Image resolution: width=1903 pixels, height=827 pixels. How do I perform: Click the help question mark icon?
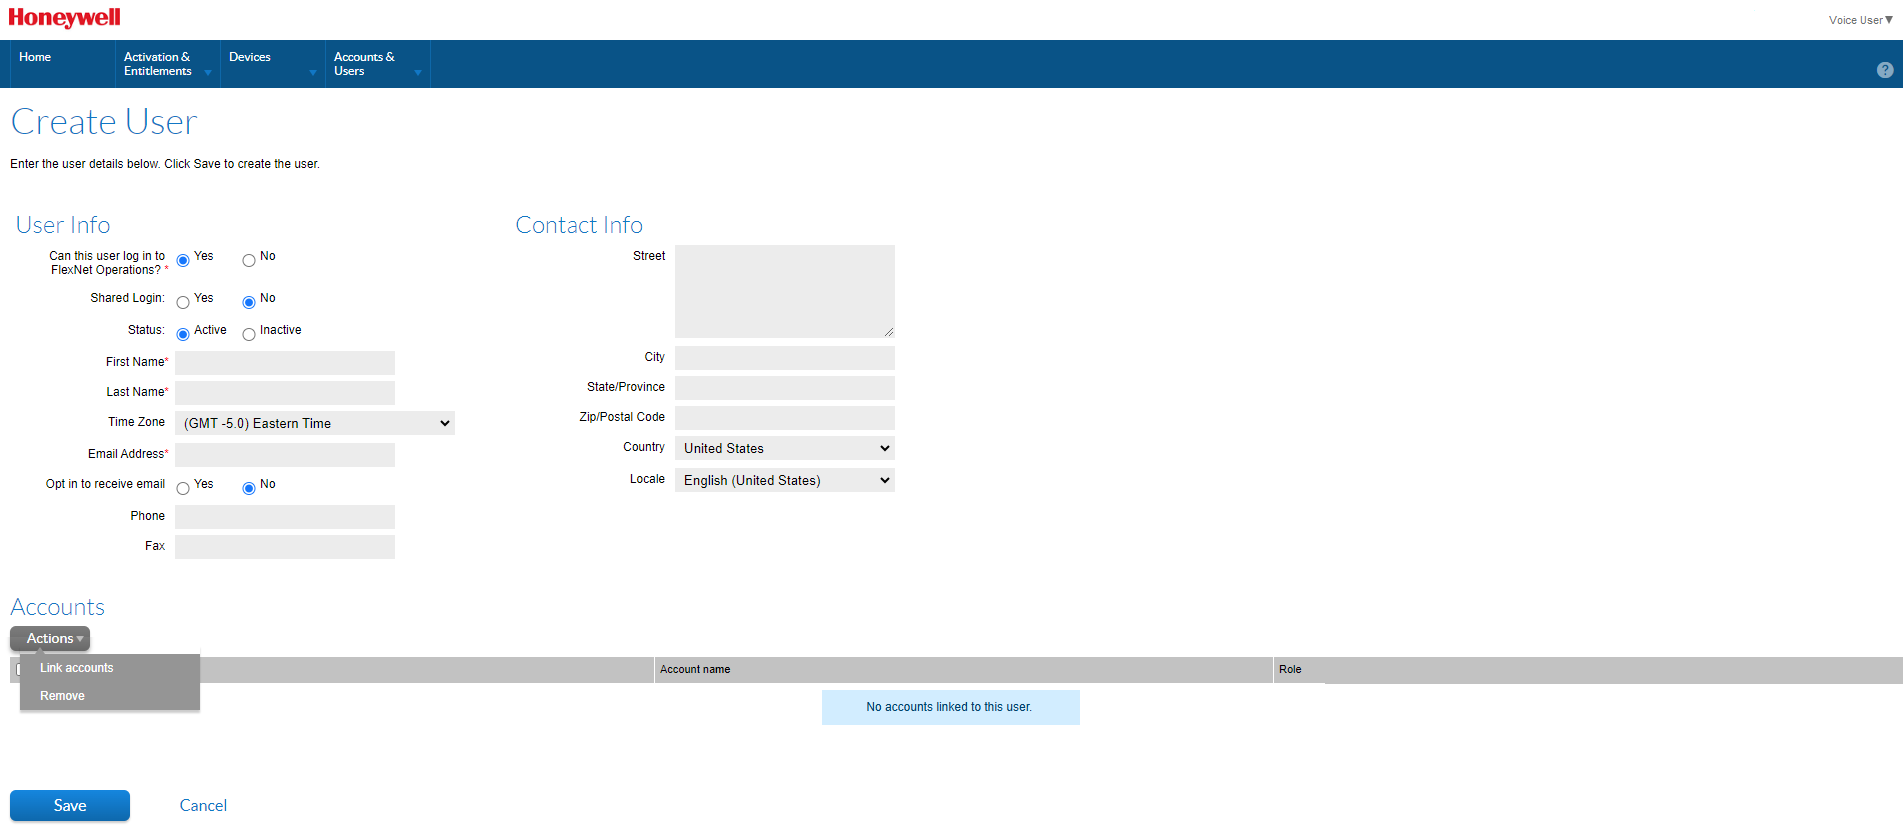(1884, 70)
